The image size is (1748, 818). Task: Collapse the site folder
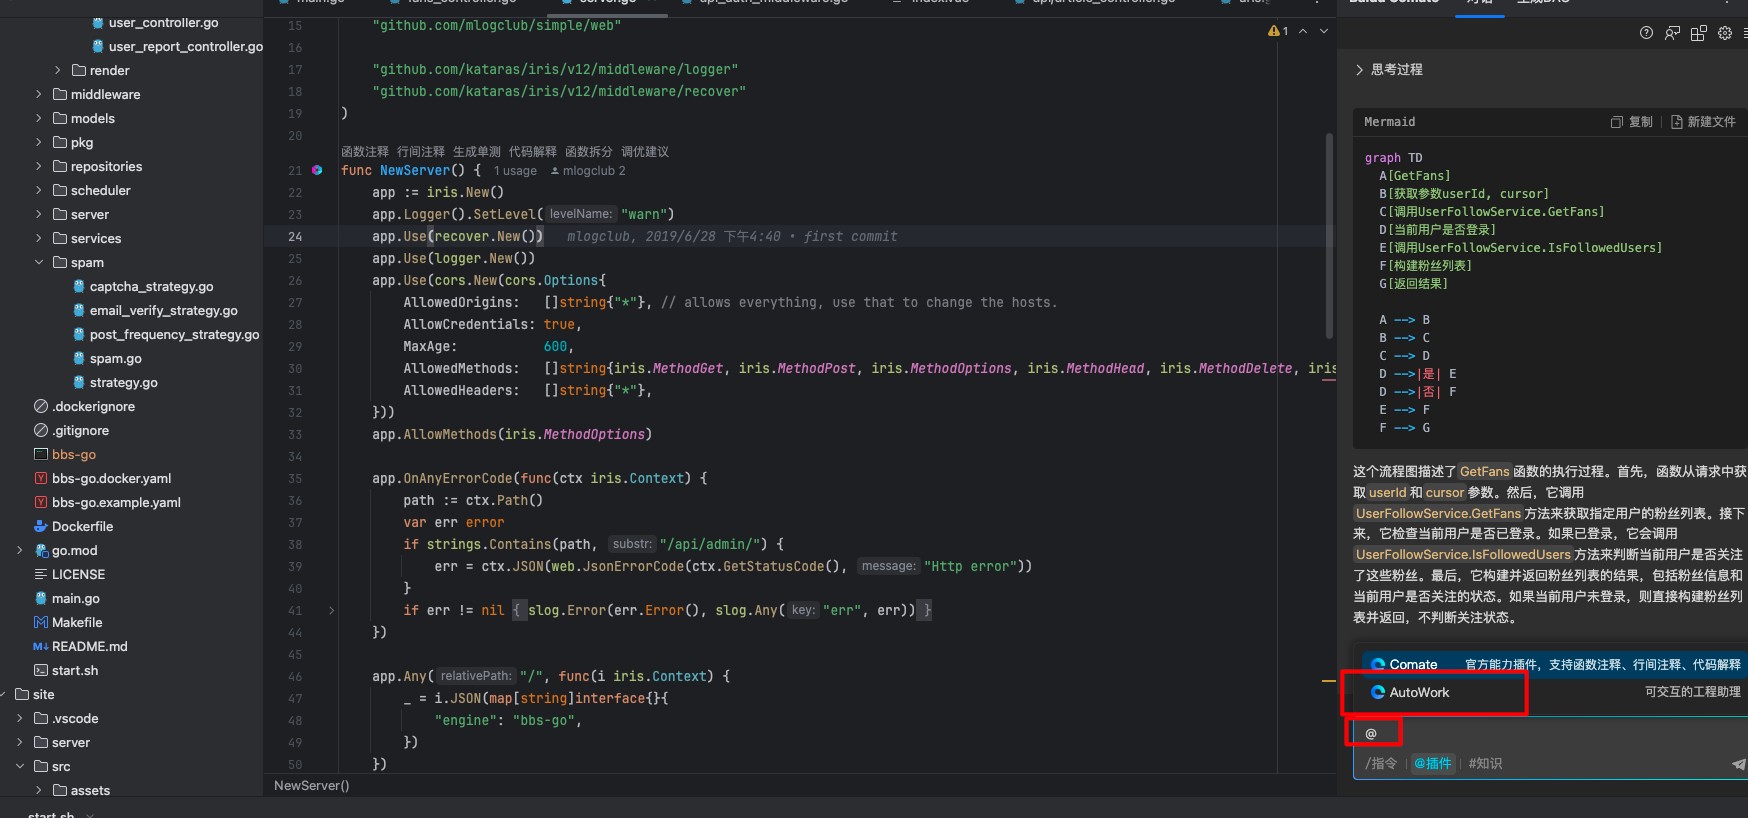(x=4, y=694)
